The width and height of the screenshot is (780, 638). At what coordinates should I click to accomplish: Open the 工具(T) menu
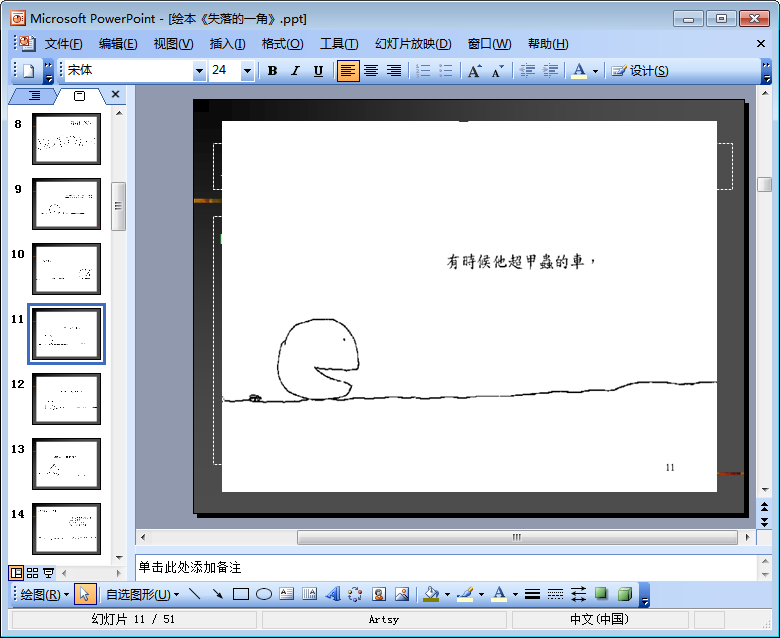point(339,44)
